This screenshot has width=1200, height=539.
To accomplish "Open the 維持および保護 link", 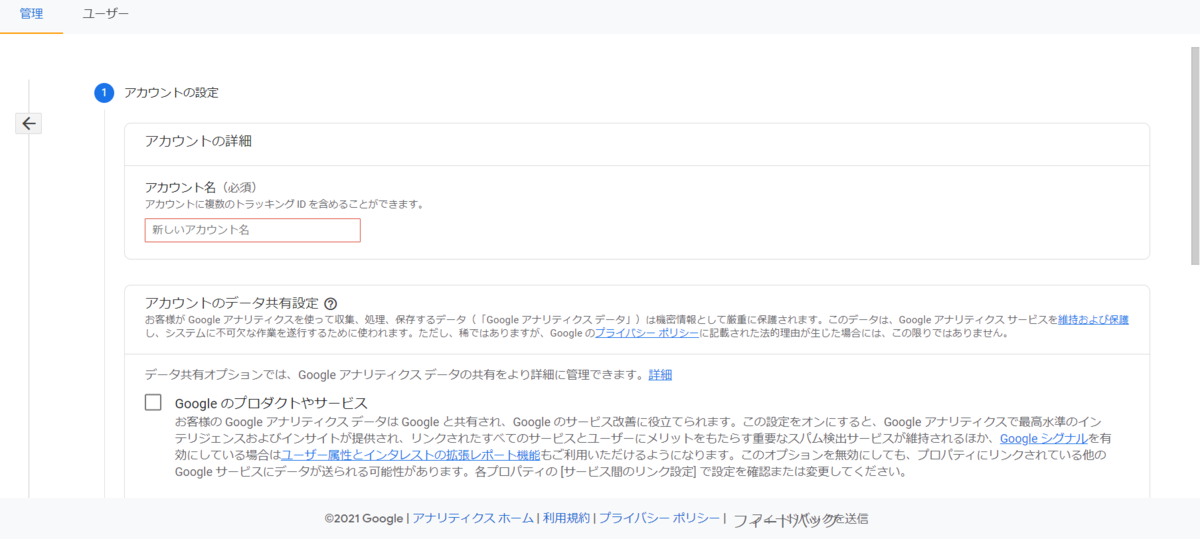I will 1094,319.
